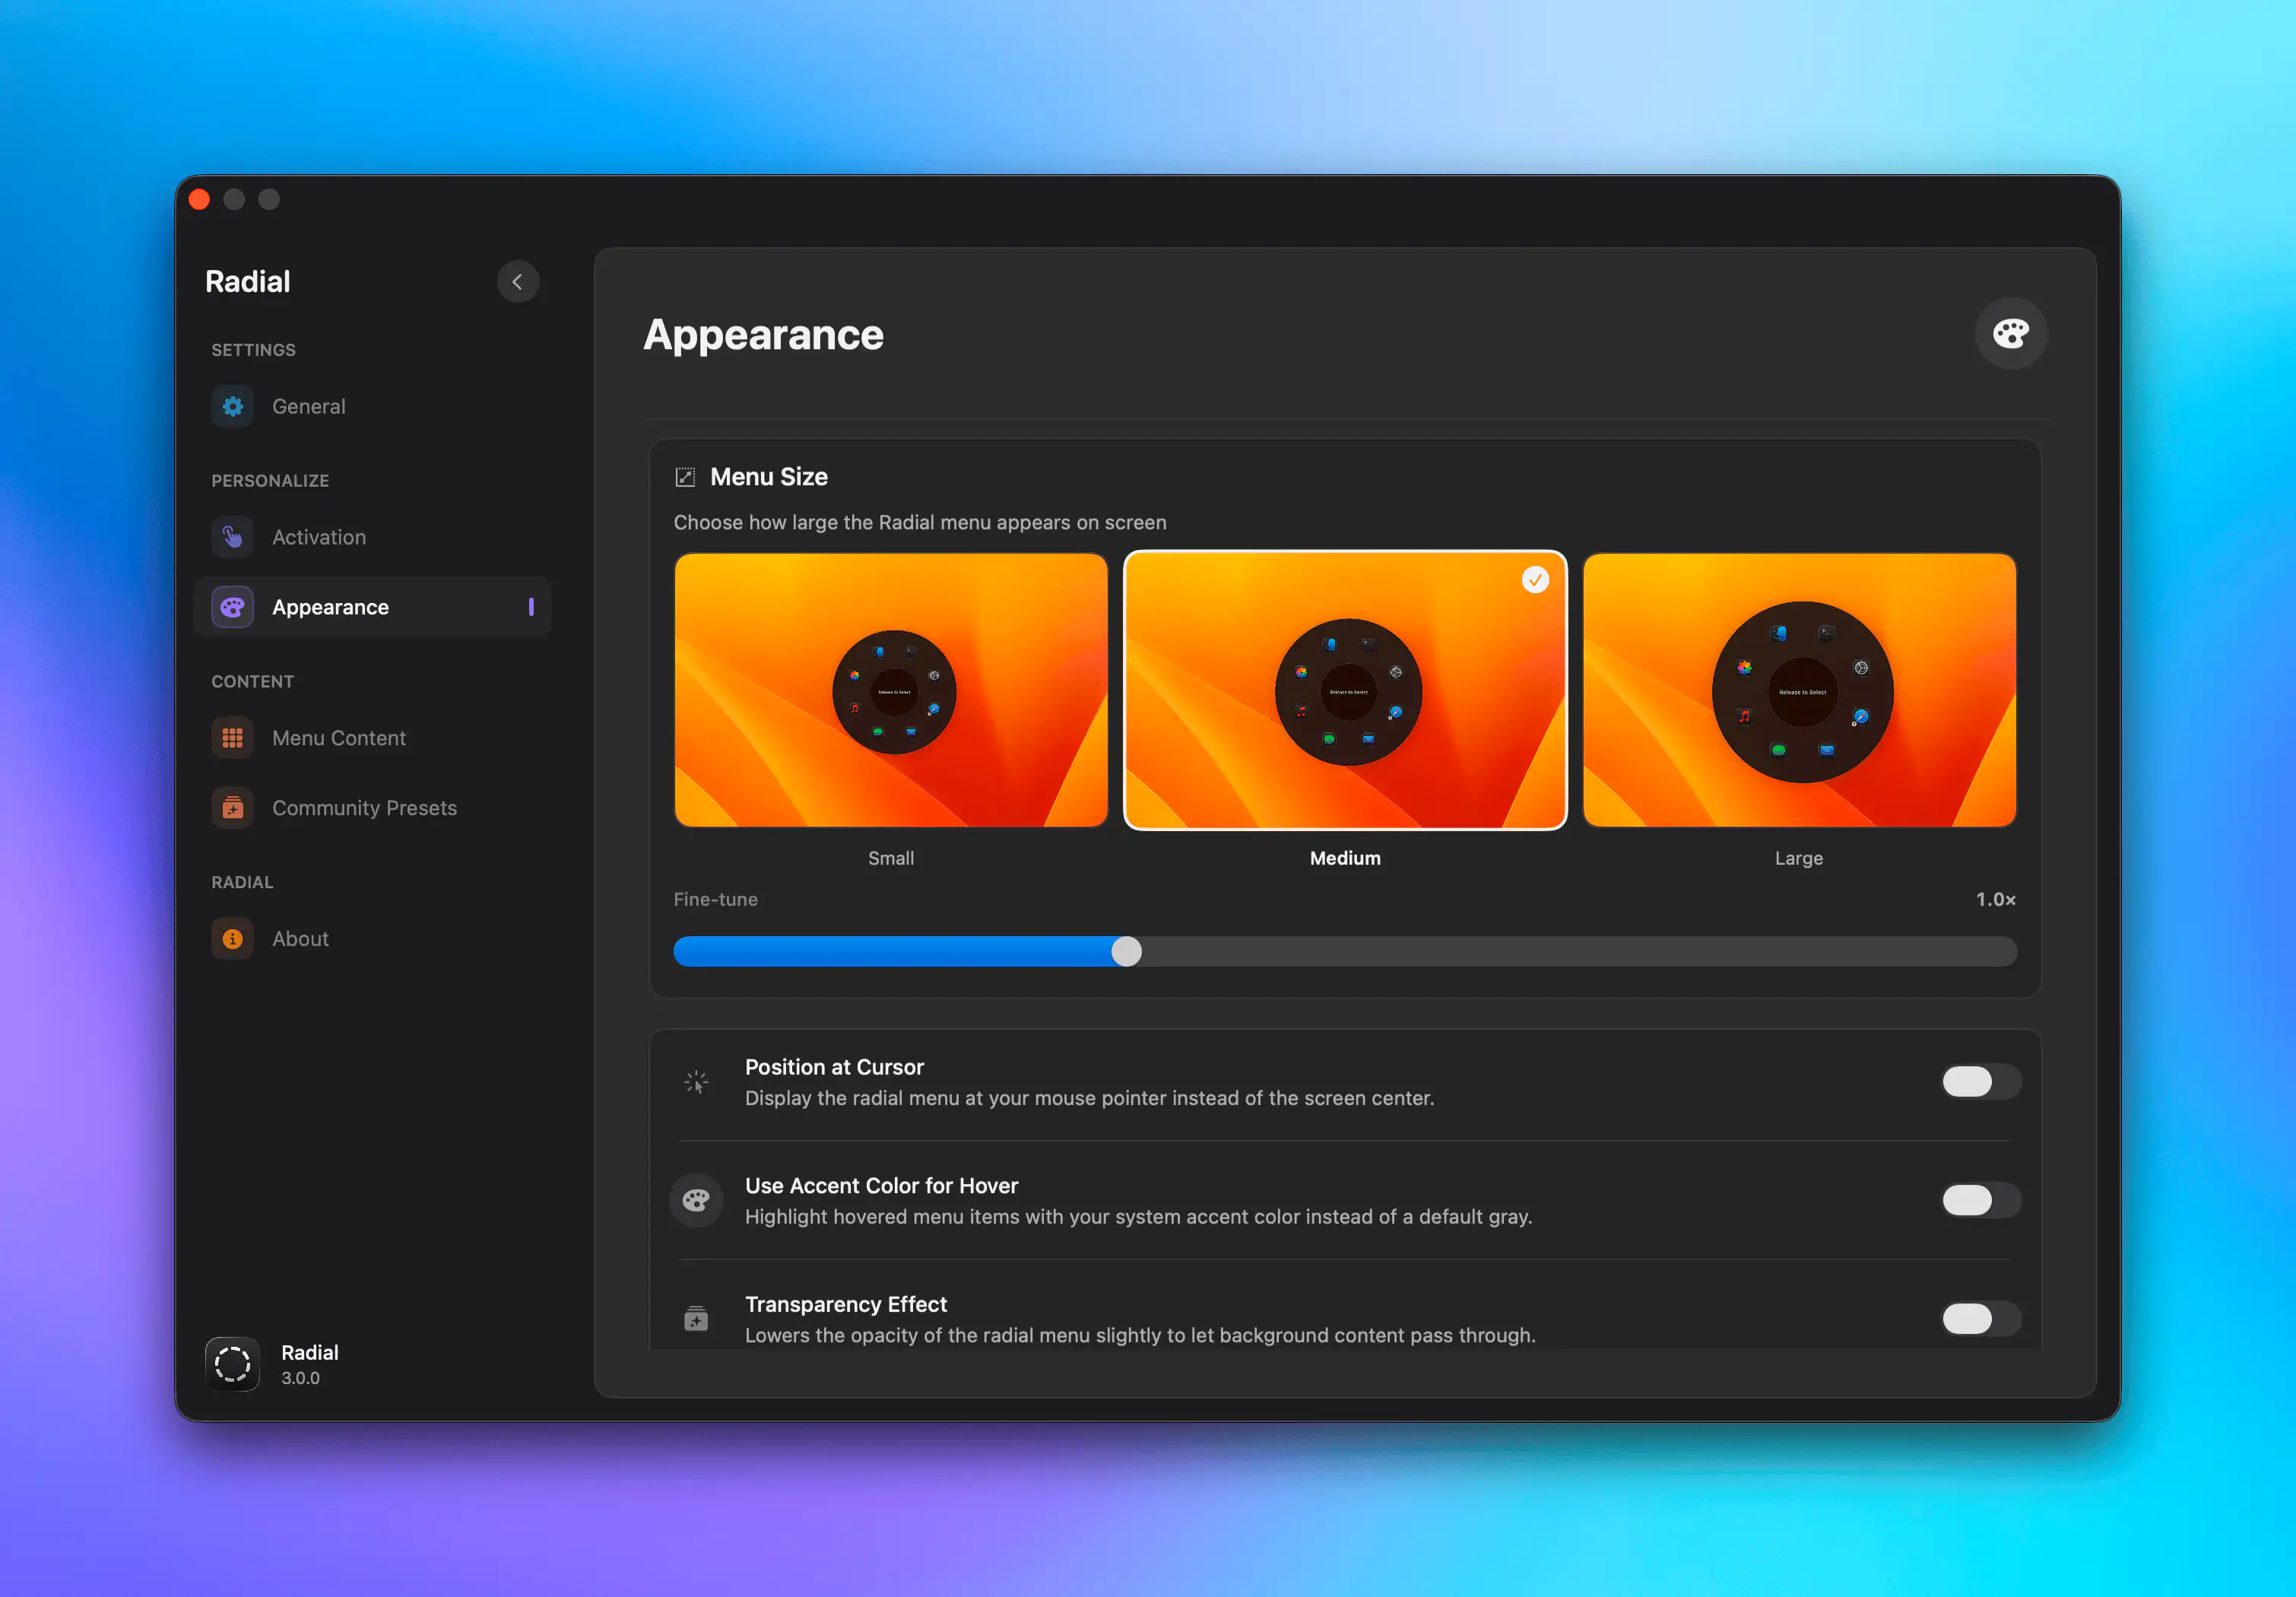Toggle Use Accent Color for Hover
This screenshot has width=2296, height=1597.
click(1980, 1200)
